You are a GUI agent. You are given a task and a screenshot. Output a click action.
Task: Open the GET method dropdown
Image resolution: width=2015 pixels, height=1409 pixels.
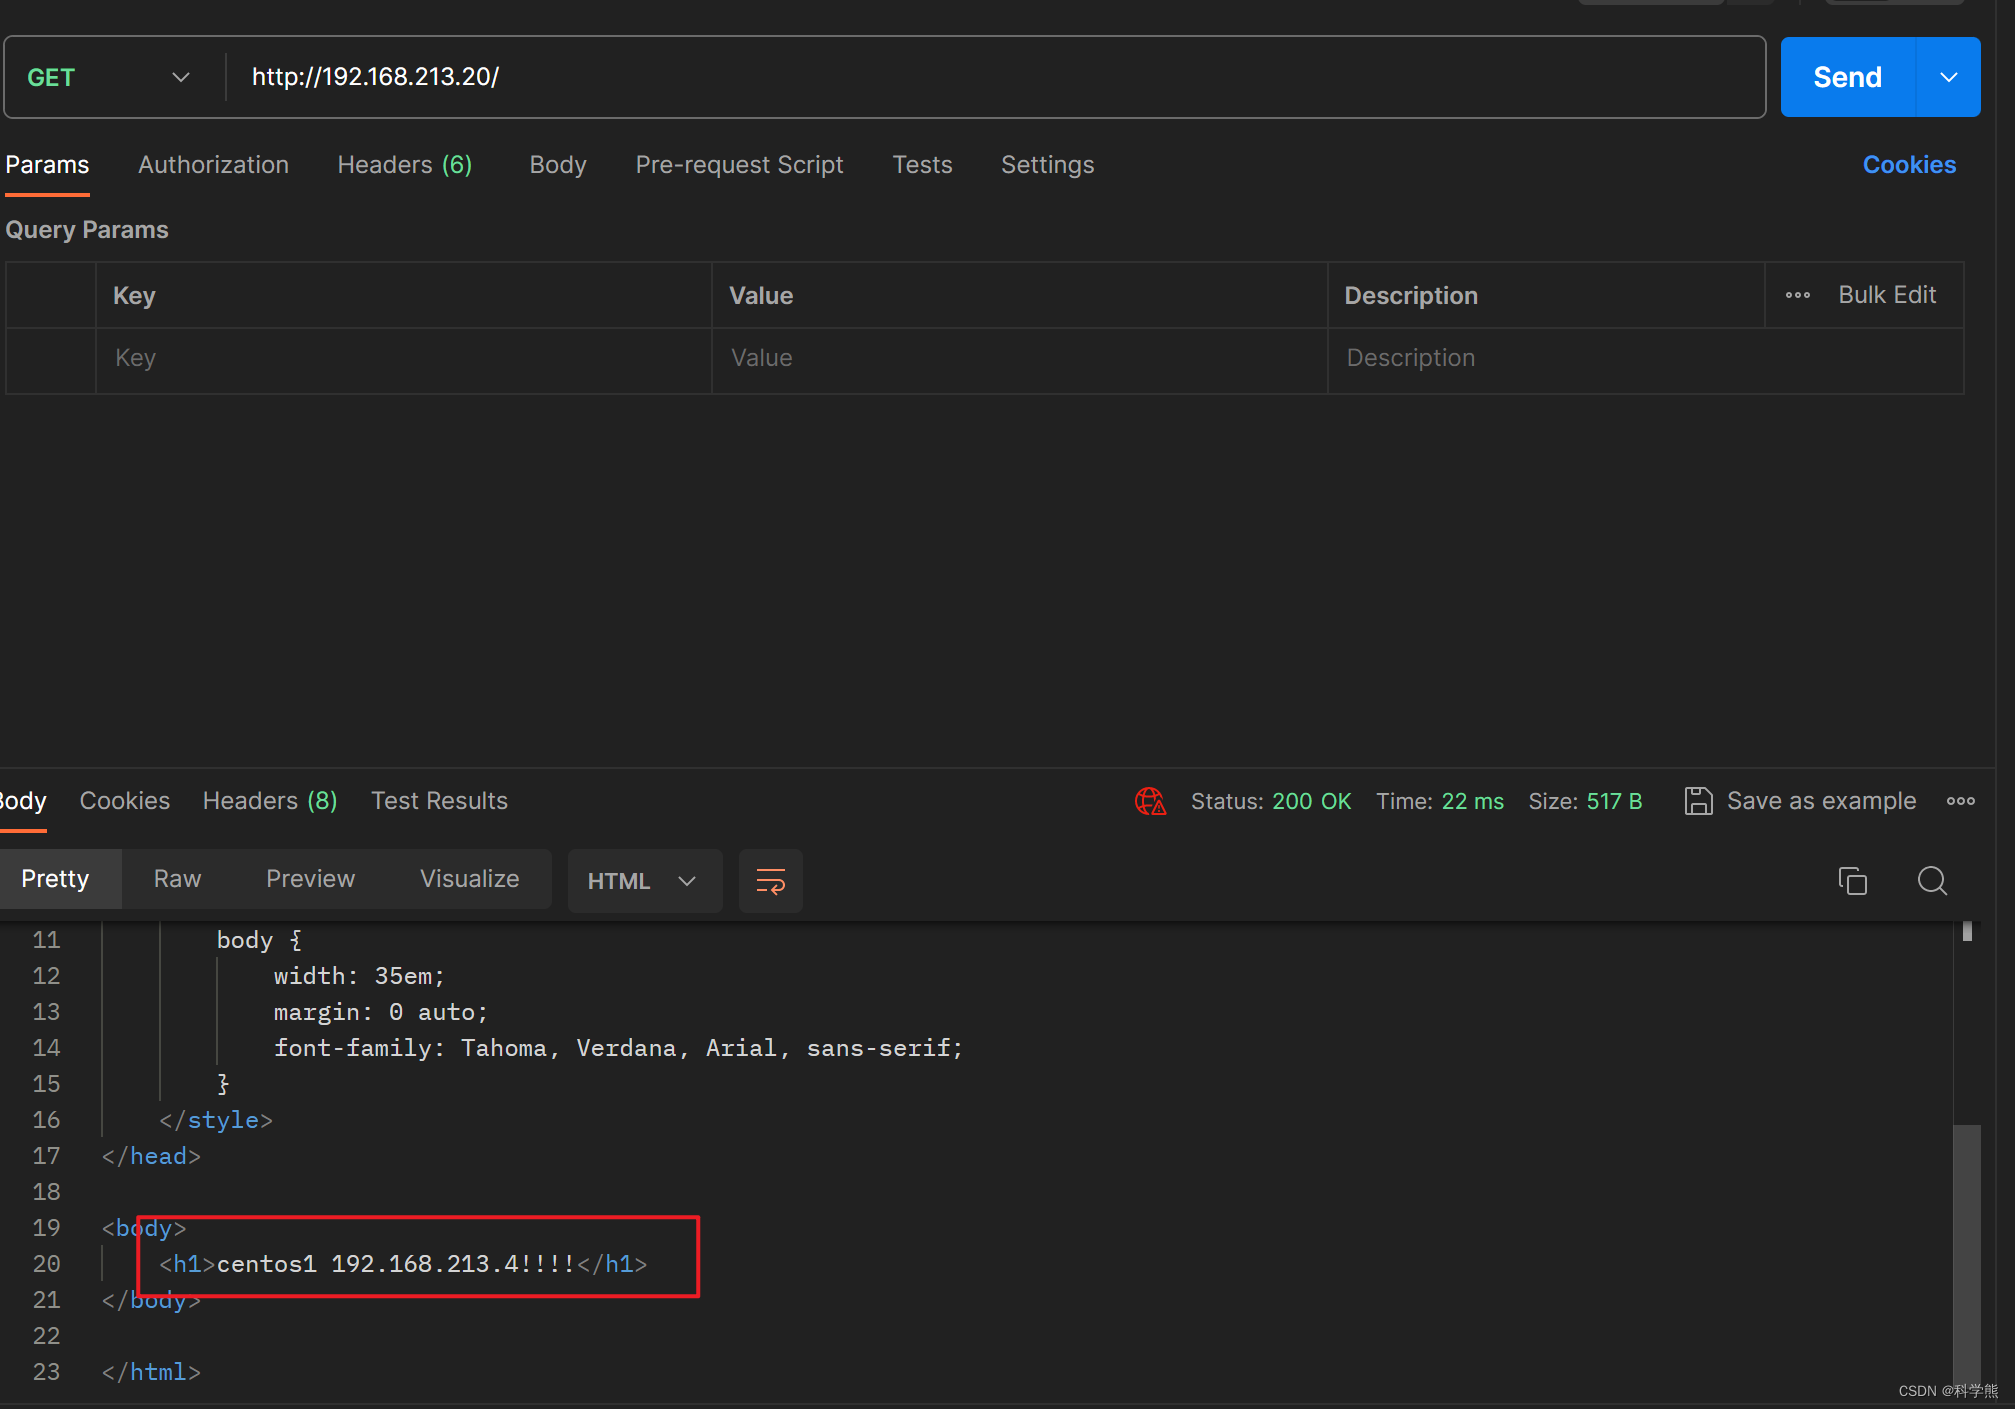[108, 77]
